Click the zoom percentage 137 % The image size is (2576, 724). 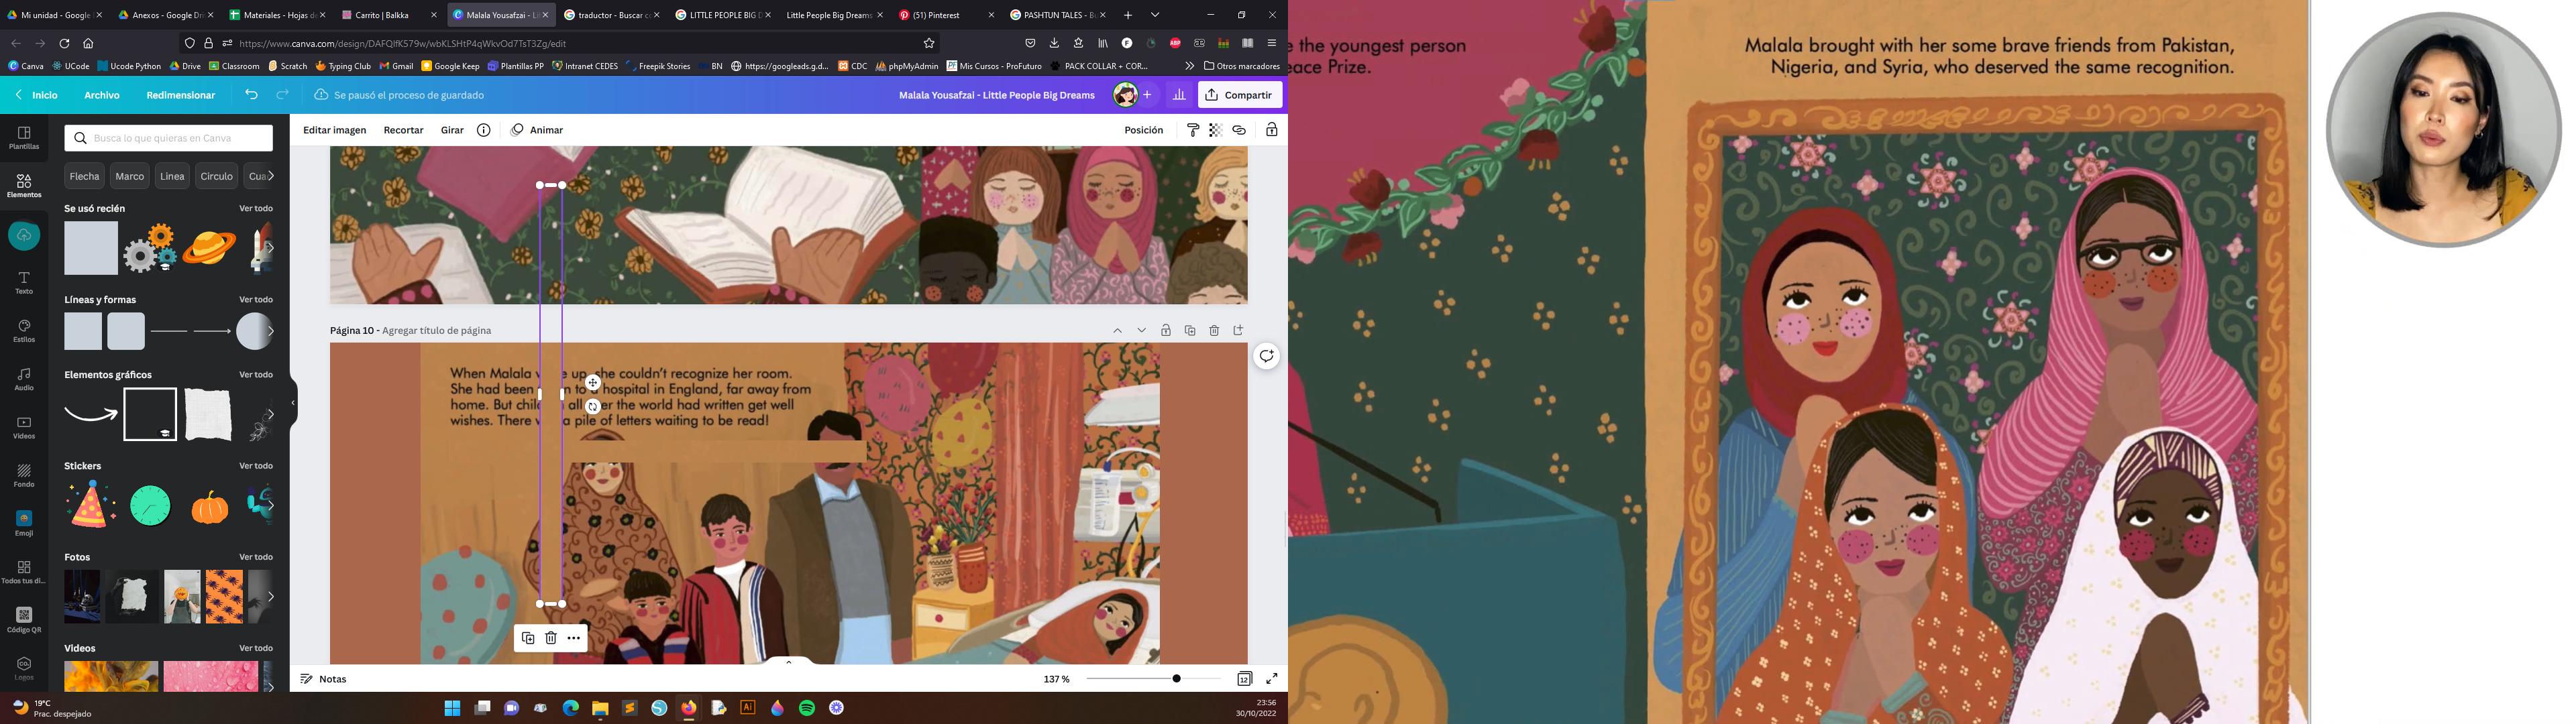(1056, 679)
